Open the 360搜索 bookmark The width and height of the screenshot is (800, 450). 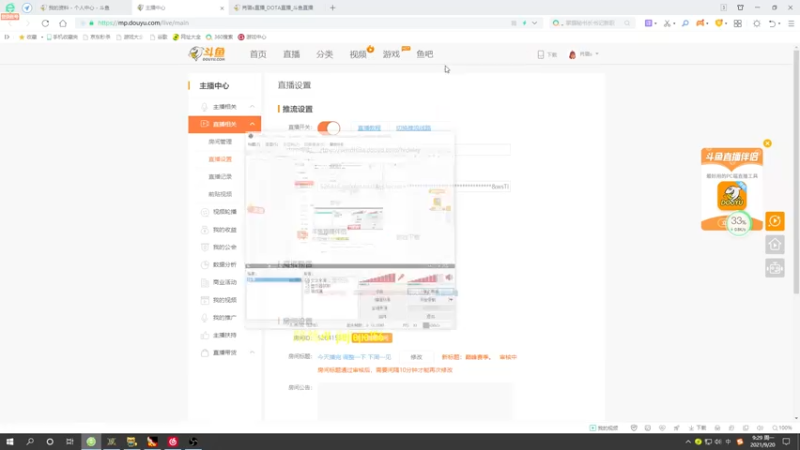(219, 37)
